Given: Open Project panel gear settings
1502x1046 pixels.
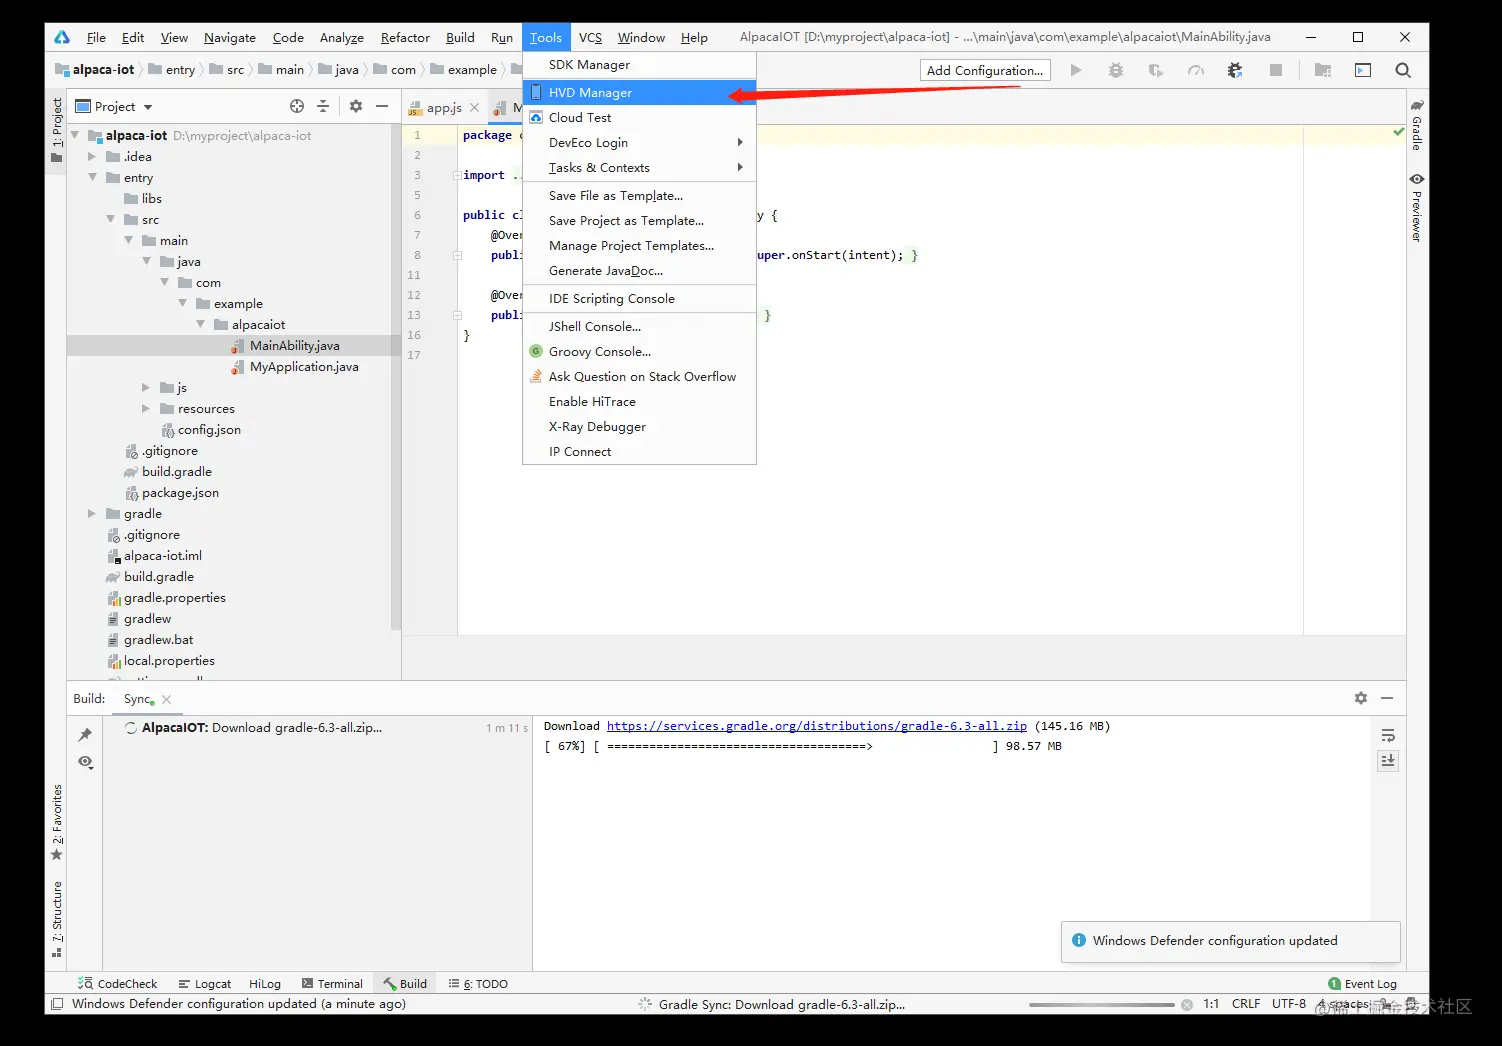Looking at the screenshot, I should (x=356, y=106).
